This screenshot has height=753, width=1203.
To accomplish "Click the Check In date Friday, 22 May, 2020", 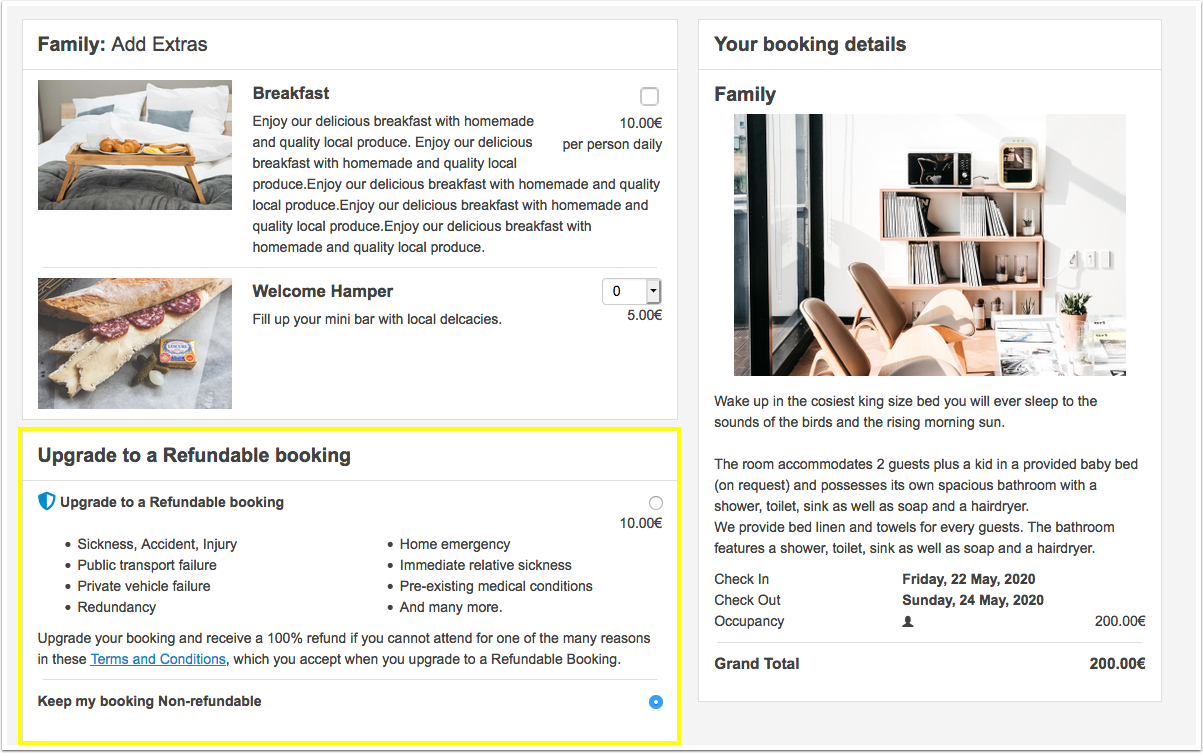I will tap(969, 579).
